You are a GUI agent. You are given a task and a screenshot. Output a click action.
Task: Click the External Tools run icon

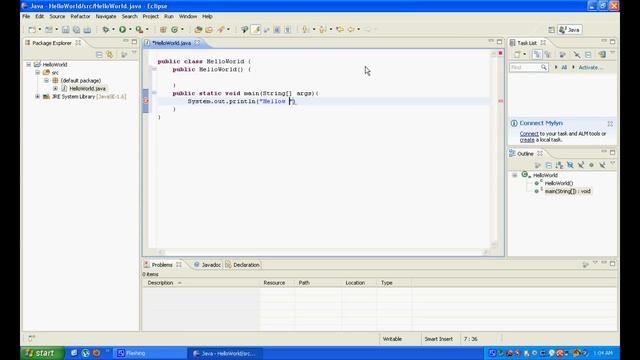pos(139,29)
